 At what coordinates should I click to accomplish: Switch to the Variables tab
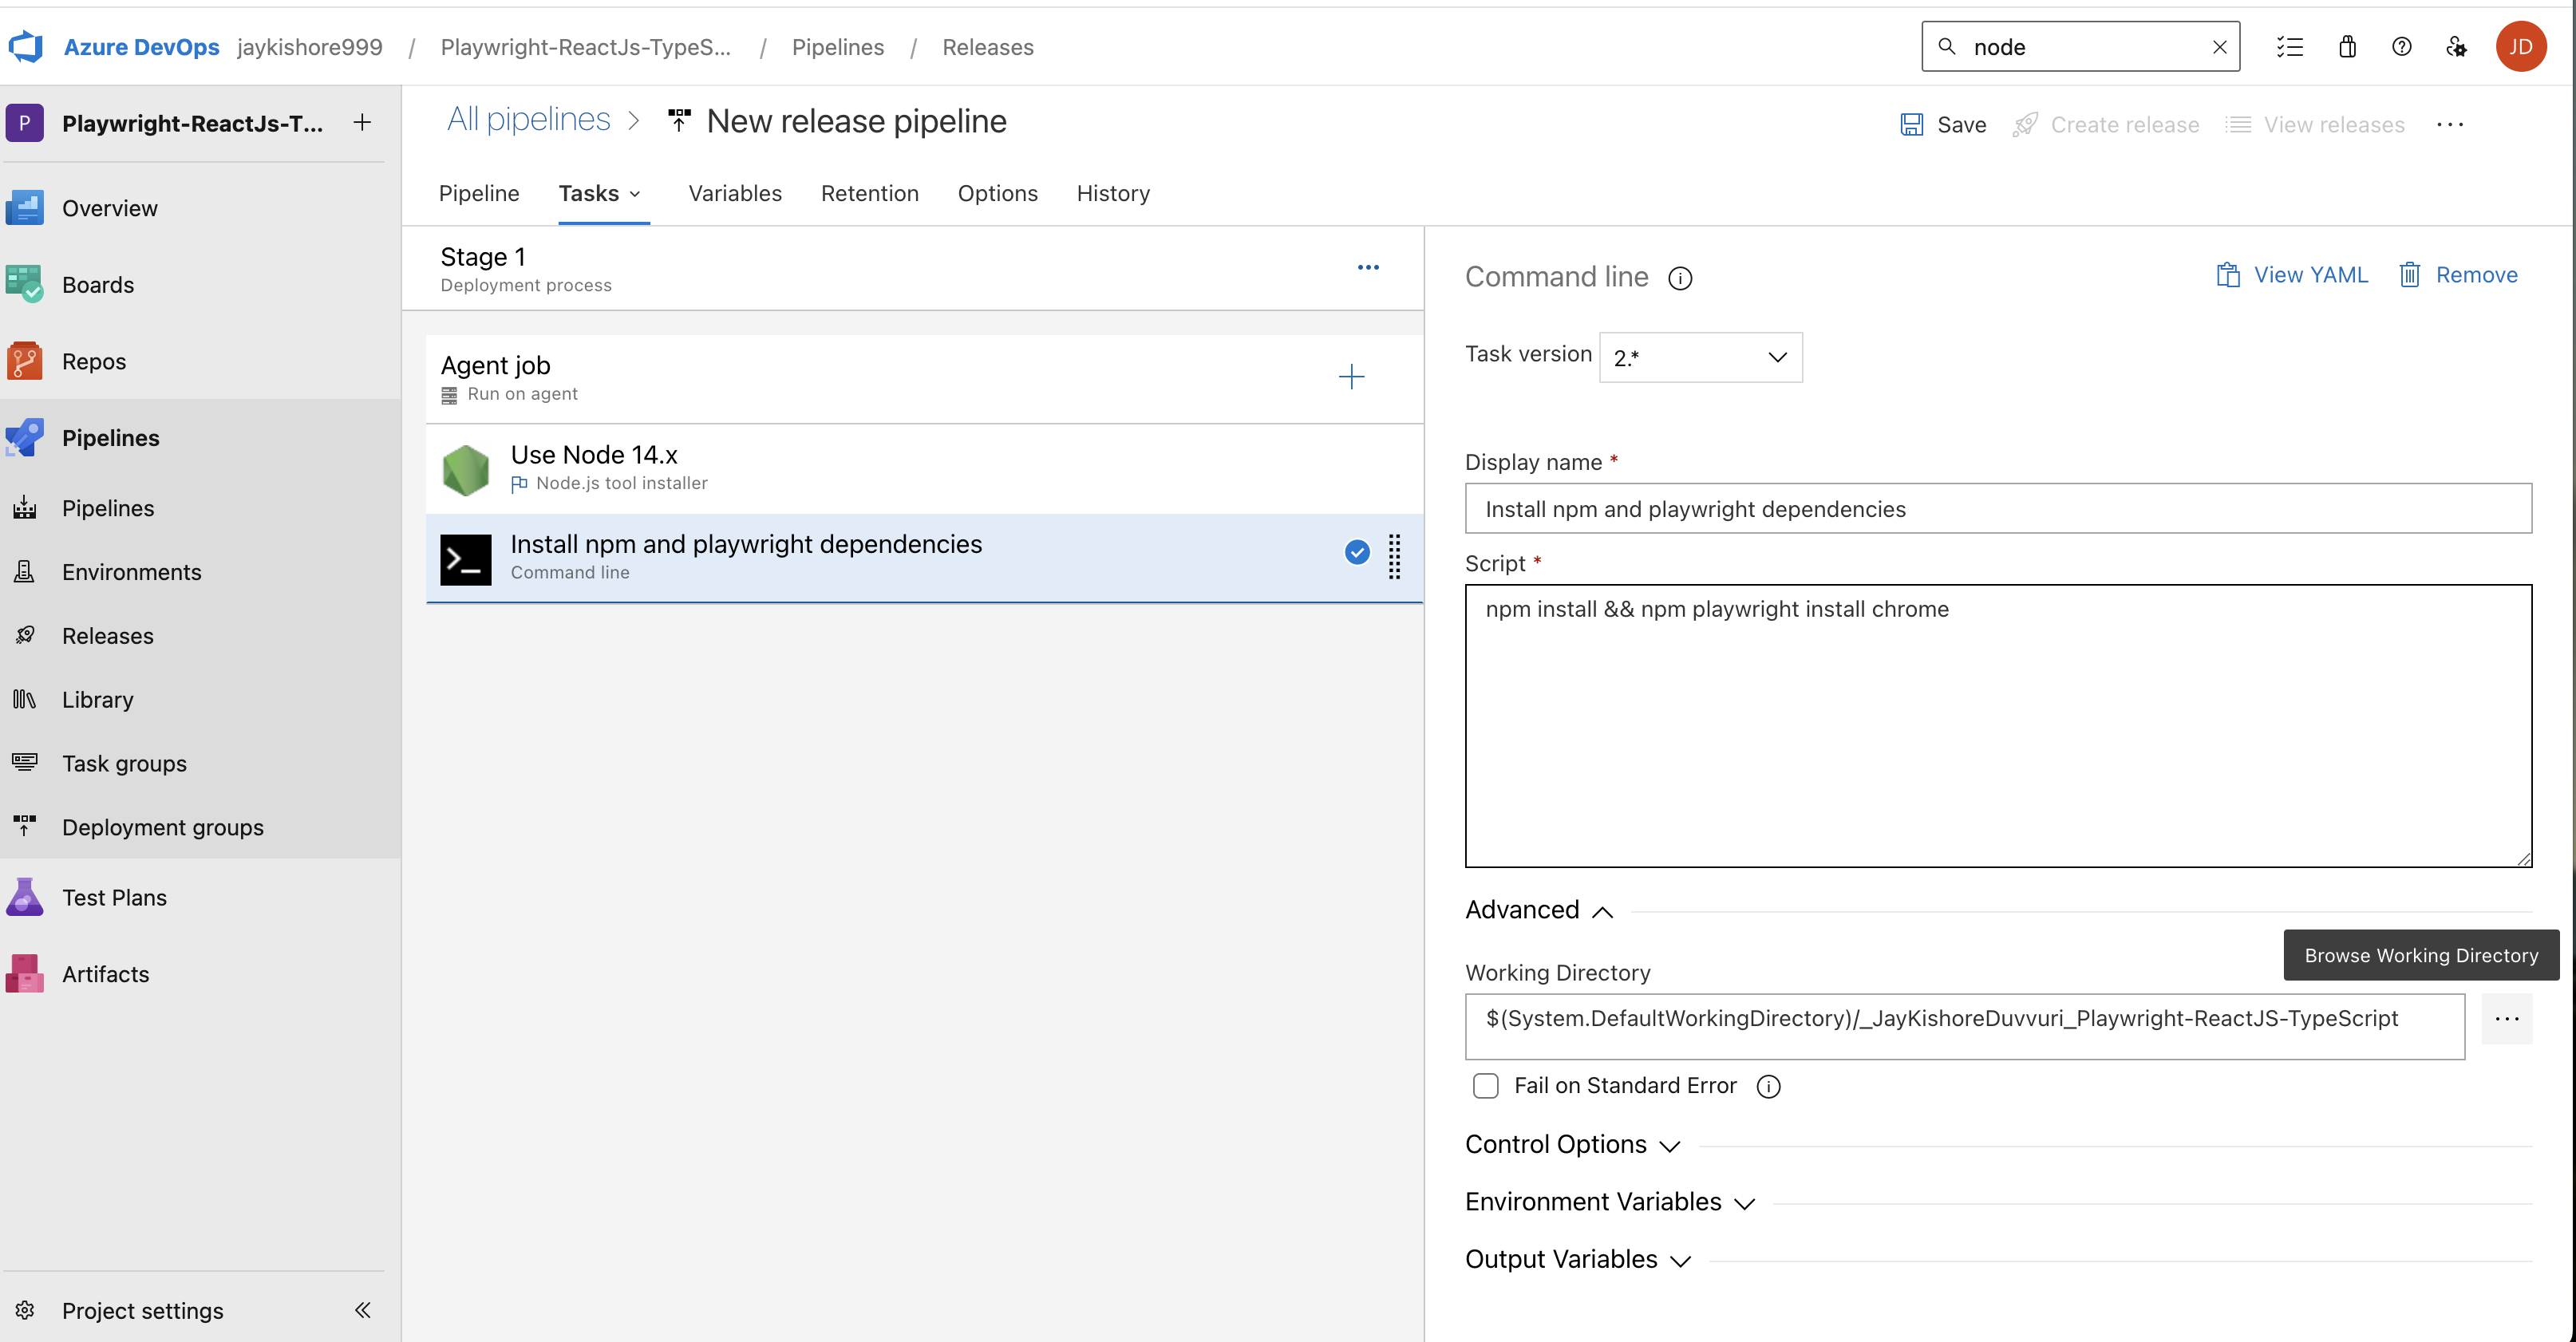coord(735,193)
